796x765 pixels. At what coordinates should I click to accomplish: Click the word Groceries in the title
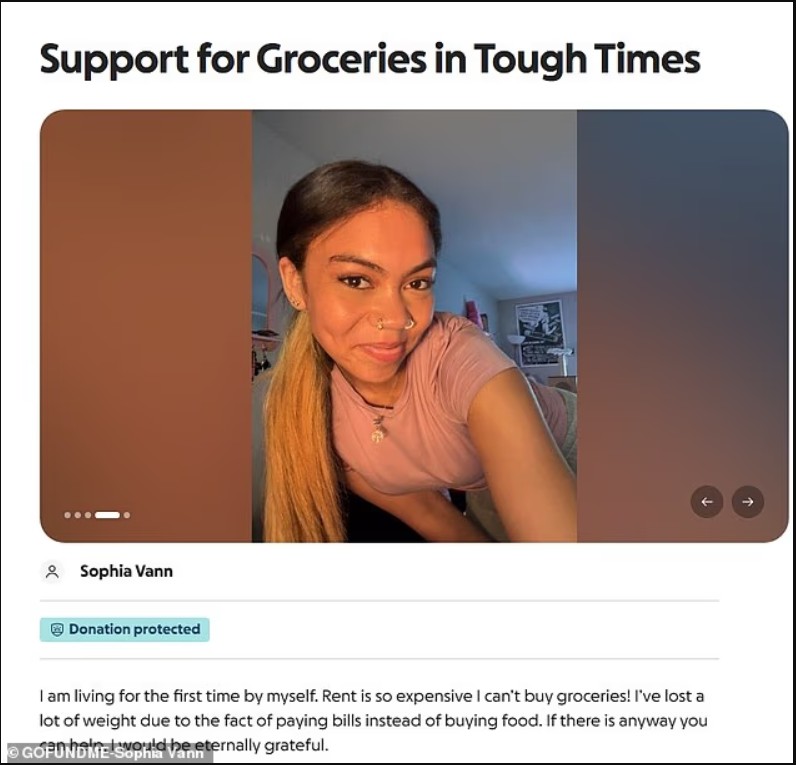pyautogui.click(x=344, y=58)
